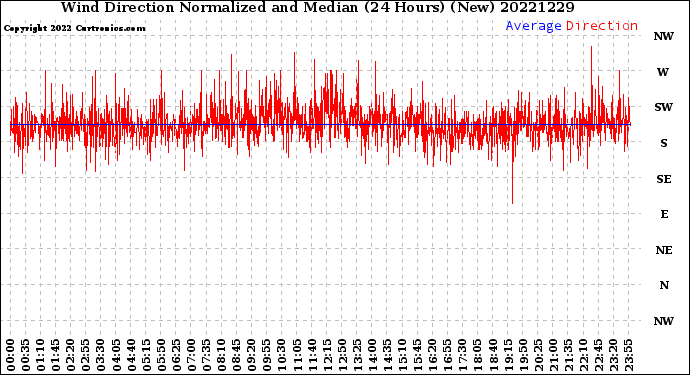Click the 14:00 time axis label
Image resolution: width=690 pixels, height=375 pixels.
(372, 355)
